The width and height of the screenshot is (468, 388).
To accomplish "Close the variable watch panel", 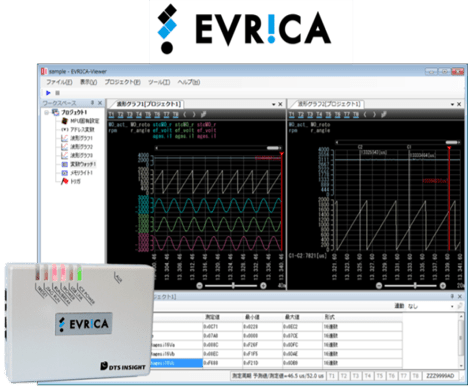I will point(460,296).
